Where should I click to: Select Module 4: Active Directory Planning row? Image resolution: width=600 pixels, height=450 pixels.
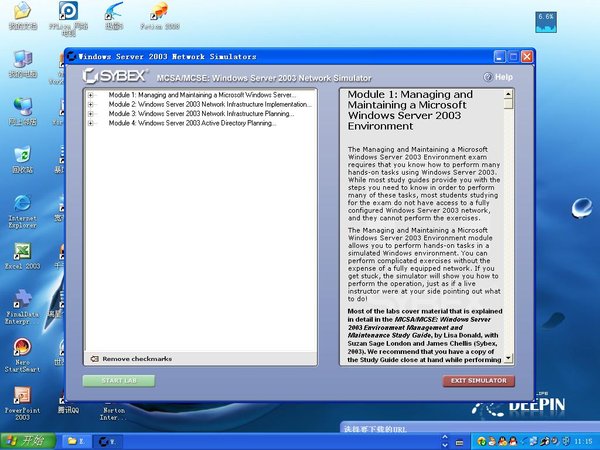pyautogui.click(x=192, y=123)
